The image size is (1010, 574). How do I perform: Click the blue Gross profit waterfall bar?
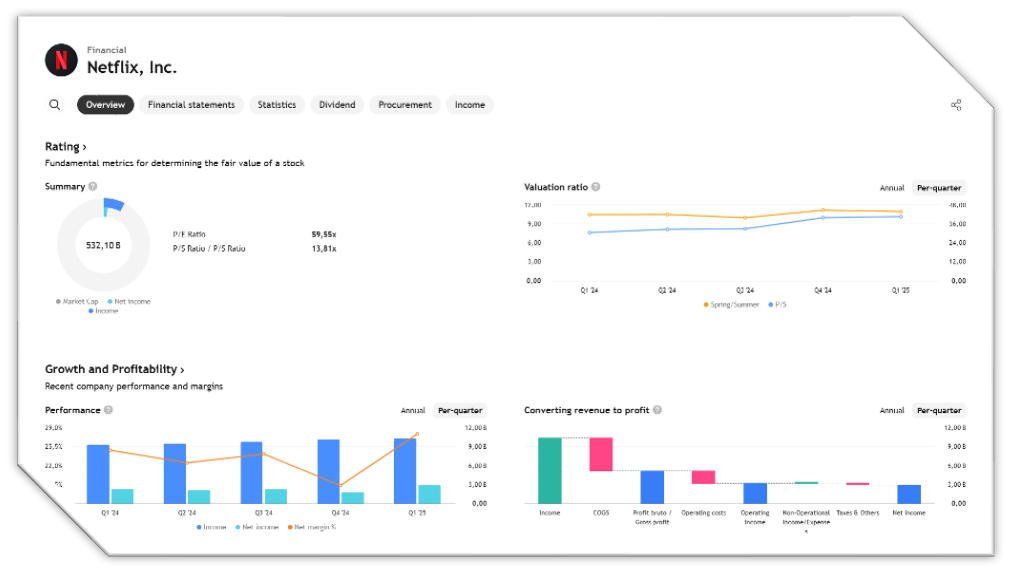652,487
